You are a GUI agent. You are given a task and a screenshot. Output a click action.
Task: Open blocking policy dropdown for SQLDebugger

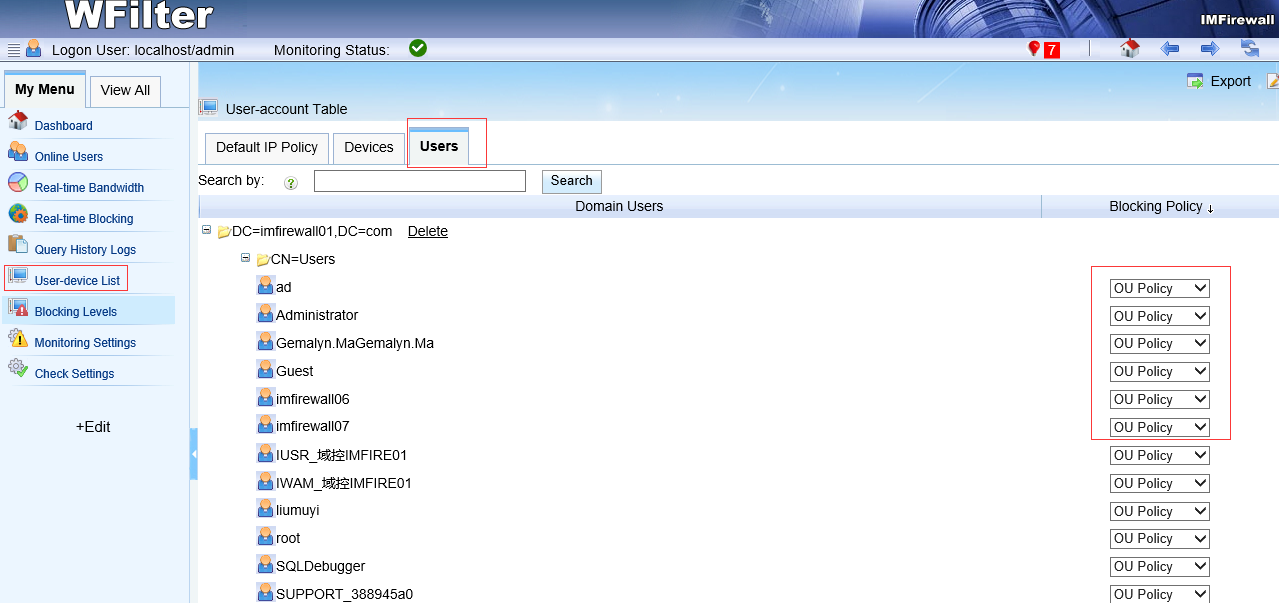coord(1160,566)
